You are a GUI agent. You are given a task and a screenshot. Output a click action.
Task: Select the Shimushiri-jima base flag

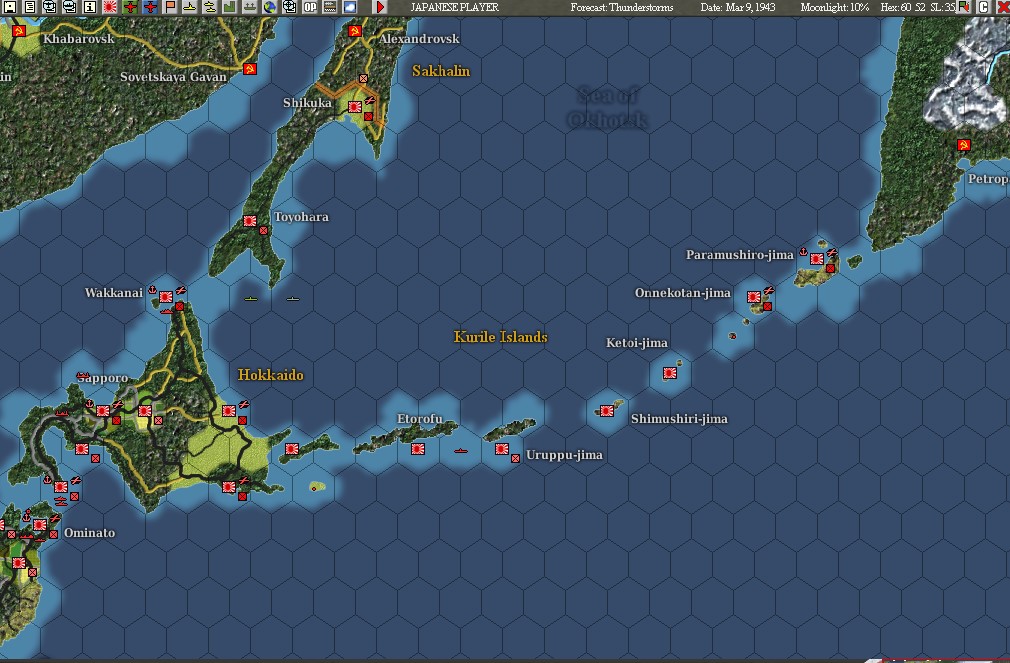pyautogui.click(x=607, y=410)
